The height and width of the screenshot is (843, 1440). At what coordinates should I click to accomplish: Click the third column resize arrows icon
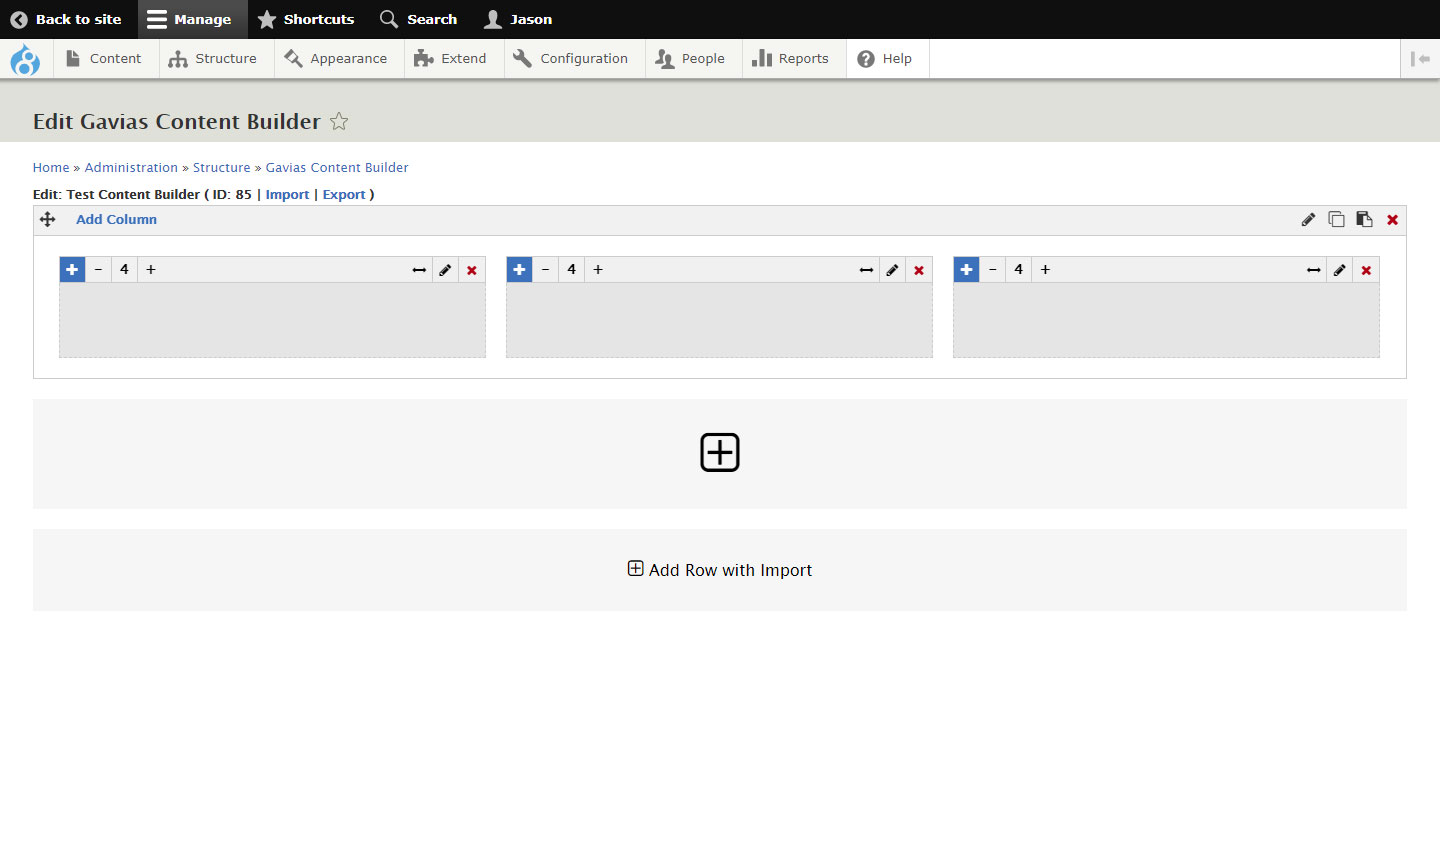click(x=1313, y=270)
